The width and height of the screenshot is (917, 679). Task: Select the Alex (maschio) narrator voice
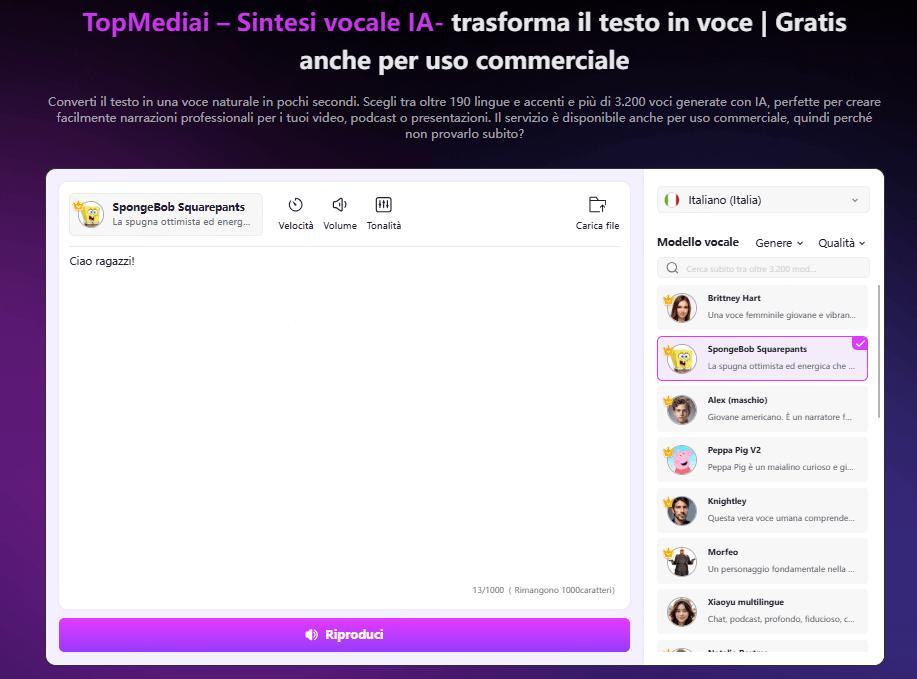pyautogui.click(x=762, y=408)
